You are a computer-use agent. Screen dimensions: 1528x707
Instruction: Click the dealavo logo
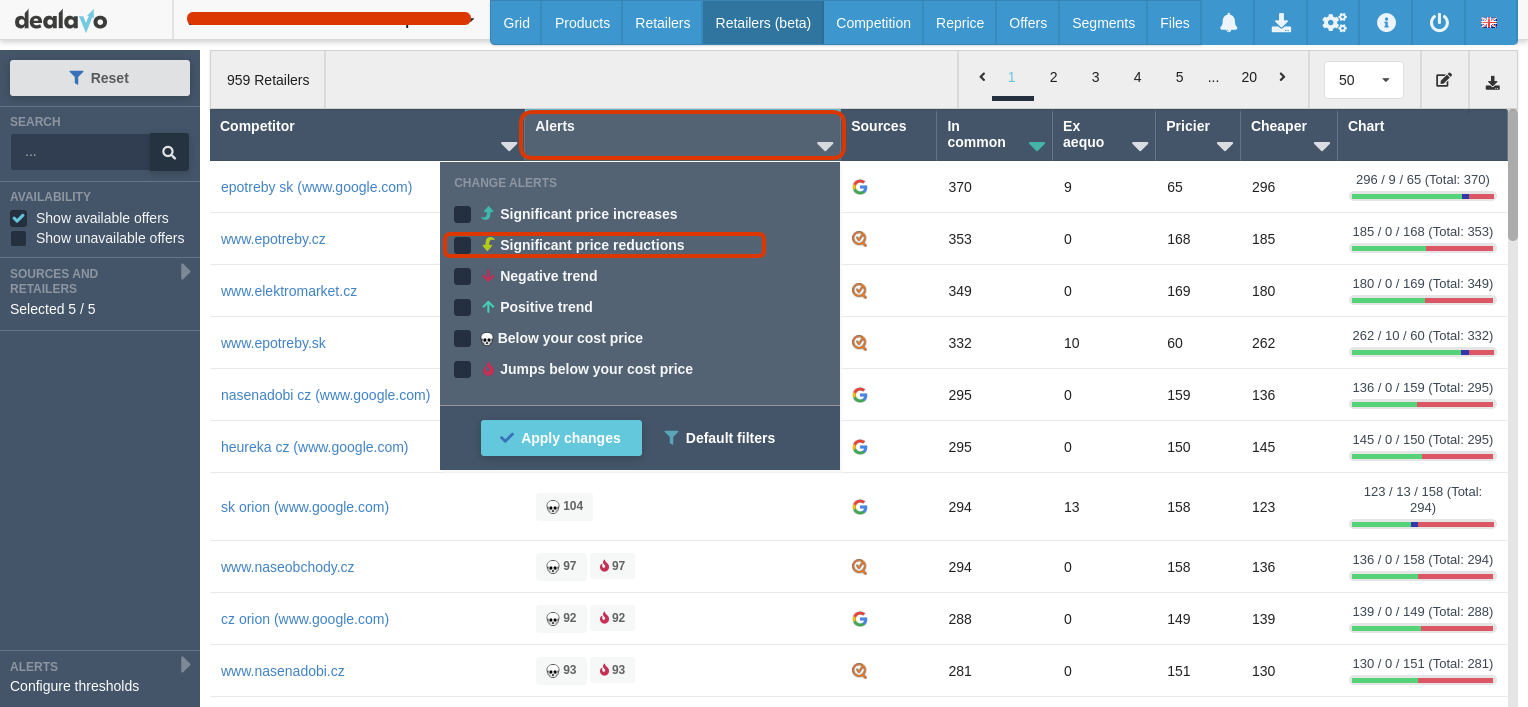pyautogui.click(x=61, y=21)
